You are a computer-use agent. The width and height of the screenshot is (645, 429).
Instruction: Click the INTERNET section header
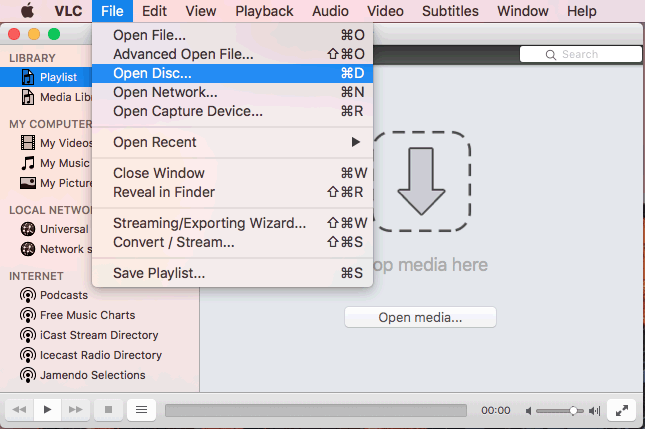tap(36, 276)
